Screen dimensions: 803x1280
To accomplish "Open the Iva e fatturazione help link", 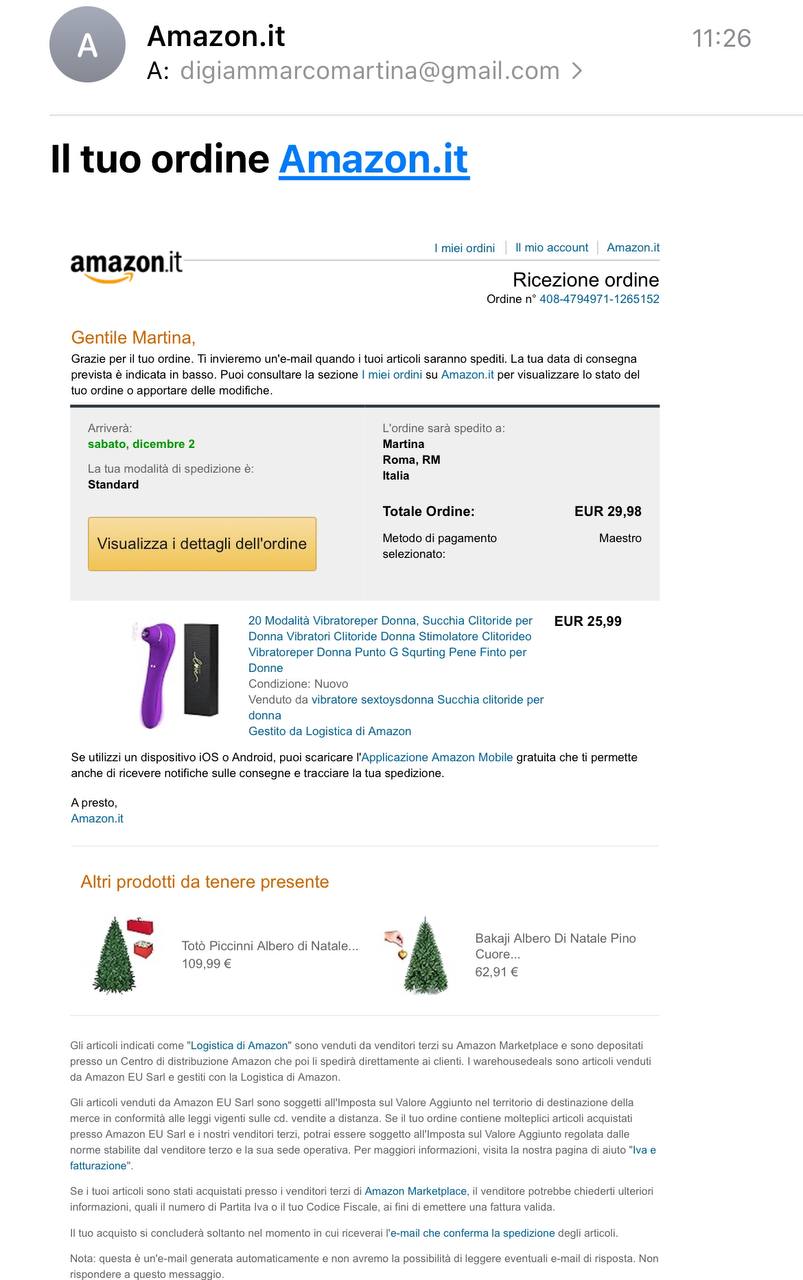I will [363, 1158].
